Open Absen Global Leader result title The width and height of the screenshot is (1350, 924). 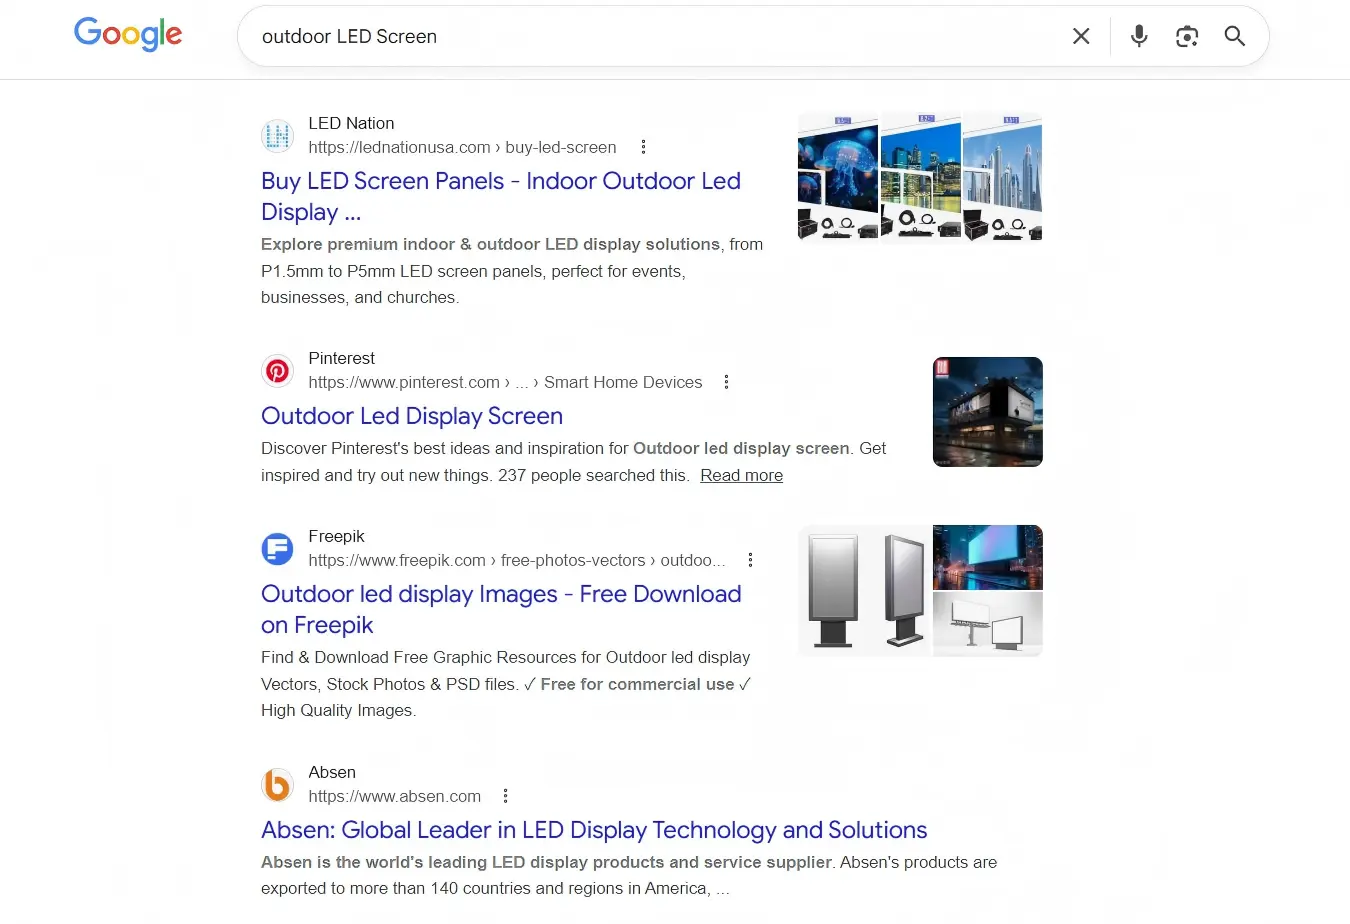pos(594,830)
